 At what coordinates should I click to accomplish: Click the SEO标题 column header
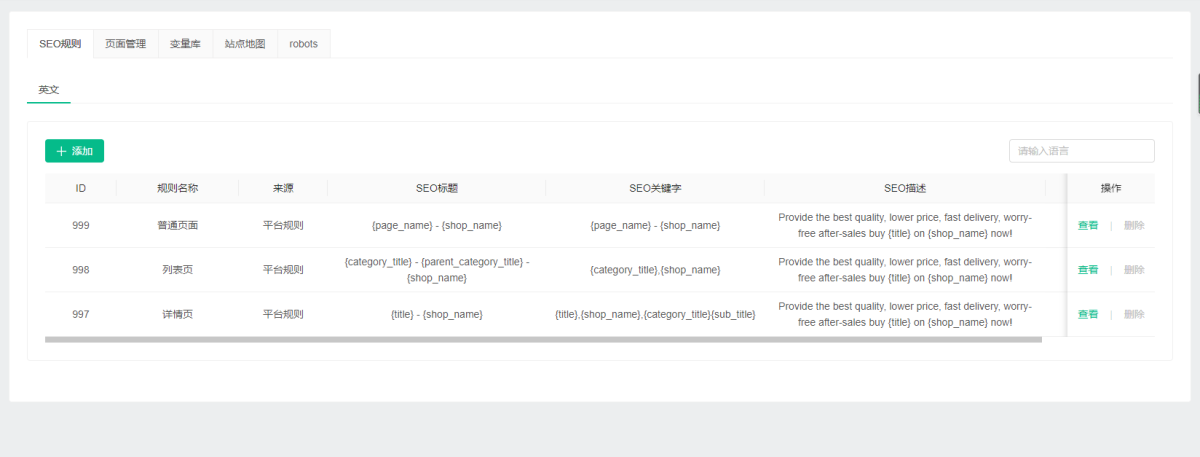(437, 188)
